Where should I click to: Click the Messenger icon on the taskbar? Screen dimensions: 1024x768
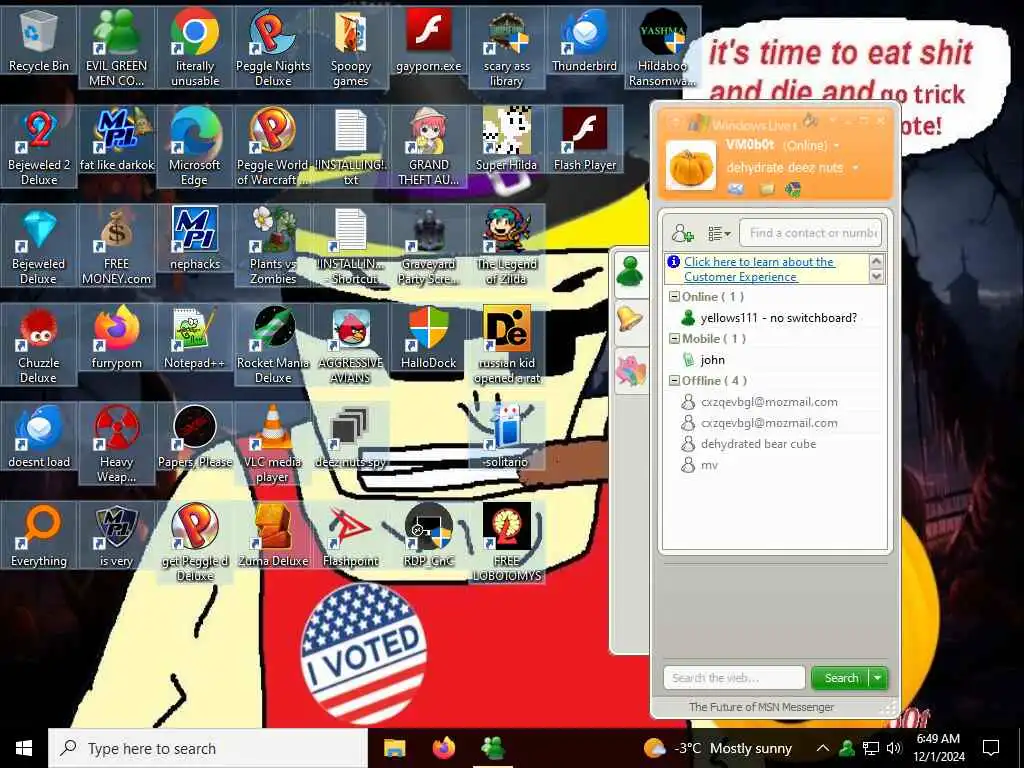point(493,748)
